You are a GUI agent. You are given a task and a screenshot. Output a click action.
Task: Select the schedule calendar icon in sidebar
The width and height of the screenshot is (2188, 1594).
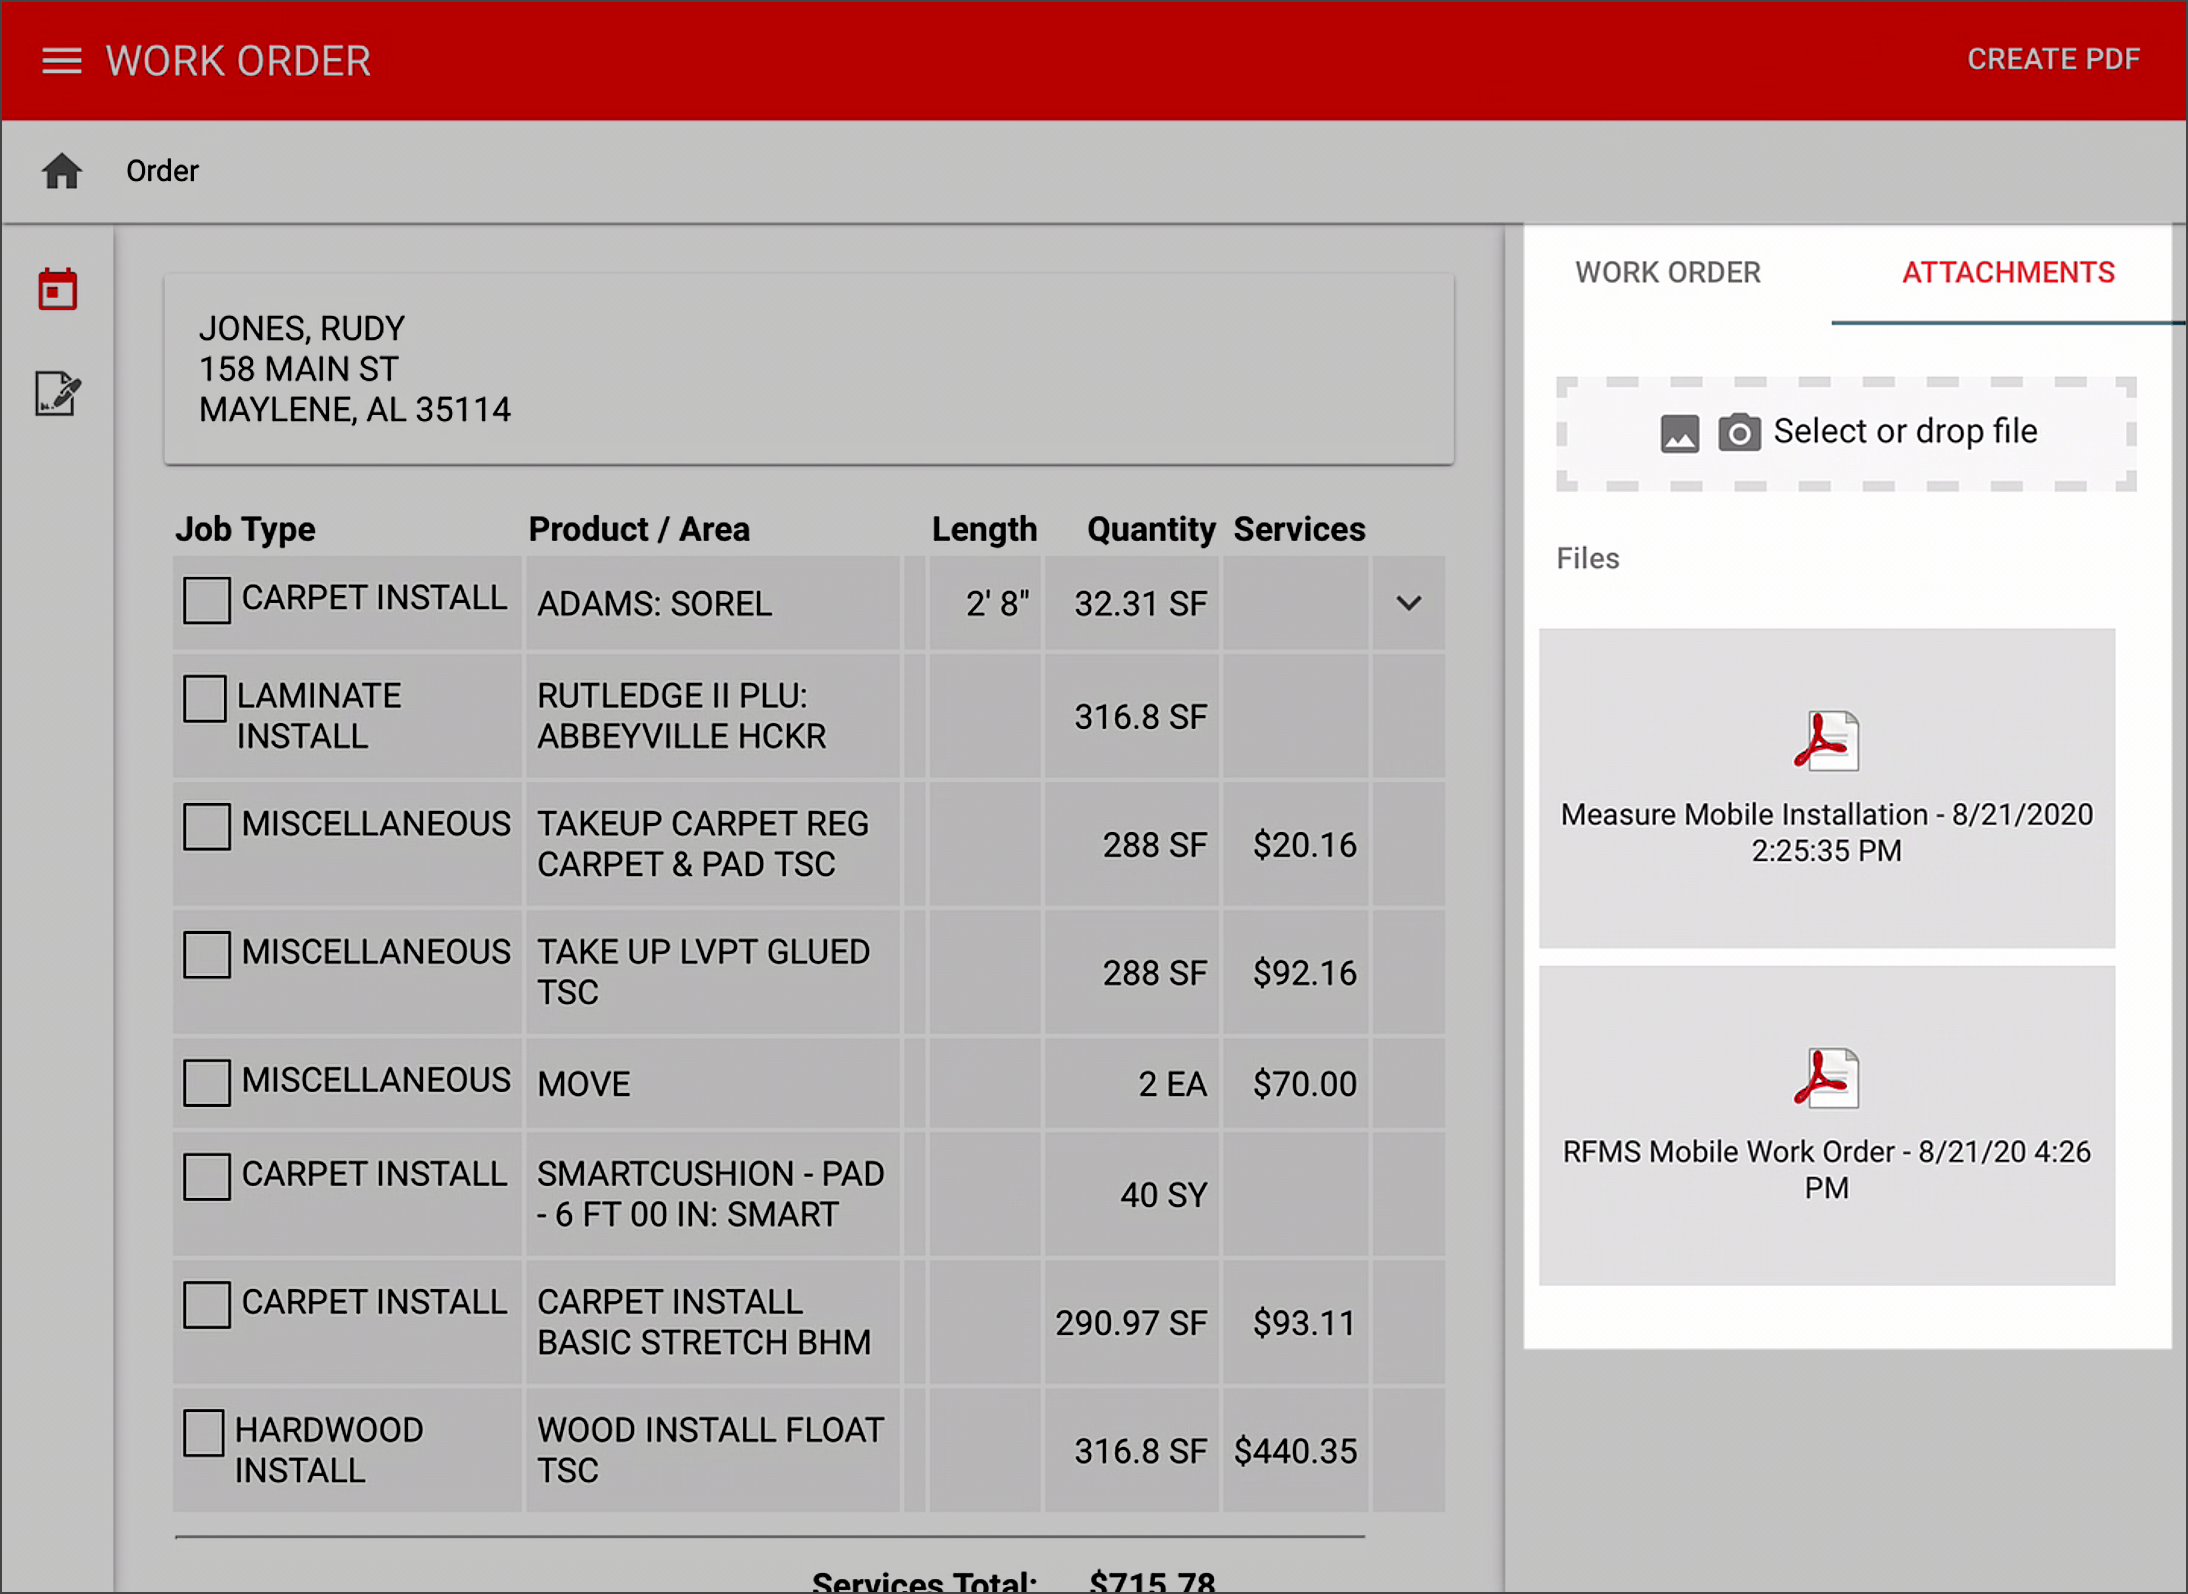[x=57, y=288]
